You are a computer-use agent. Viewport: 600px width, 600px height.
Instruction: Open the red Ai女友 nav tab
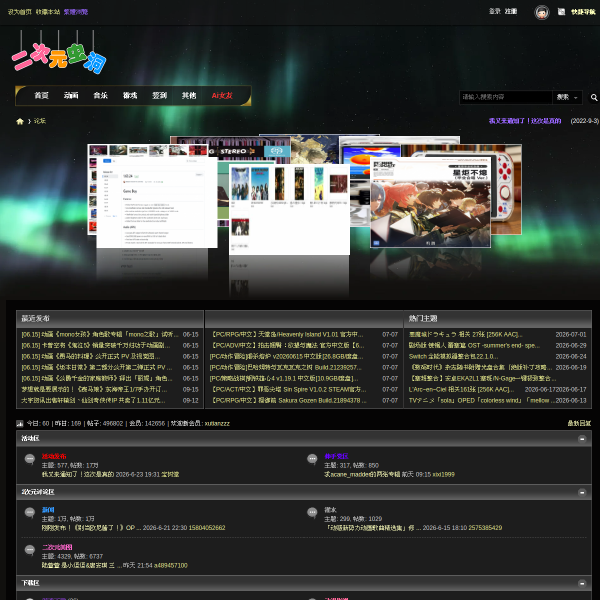click(222, 95)
